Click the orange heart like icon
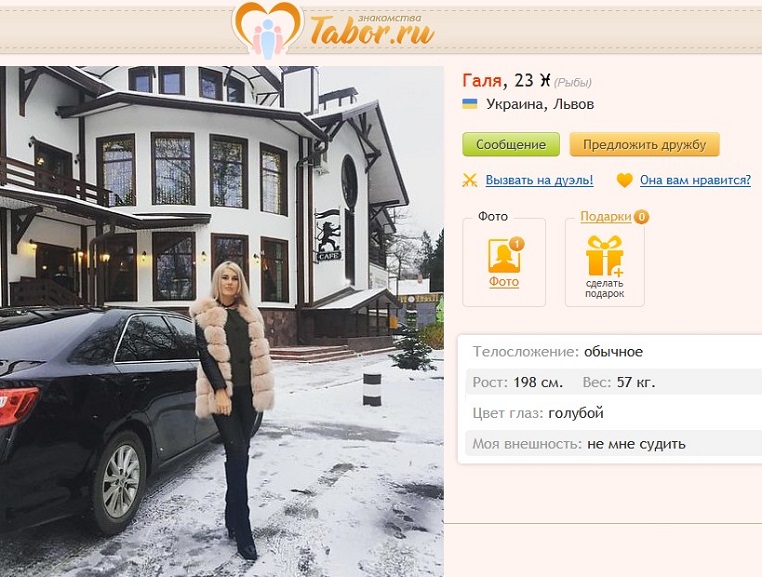 [x=624, y=180]
